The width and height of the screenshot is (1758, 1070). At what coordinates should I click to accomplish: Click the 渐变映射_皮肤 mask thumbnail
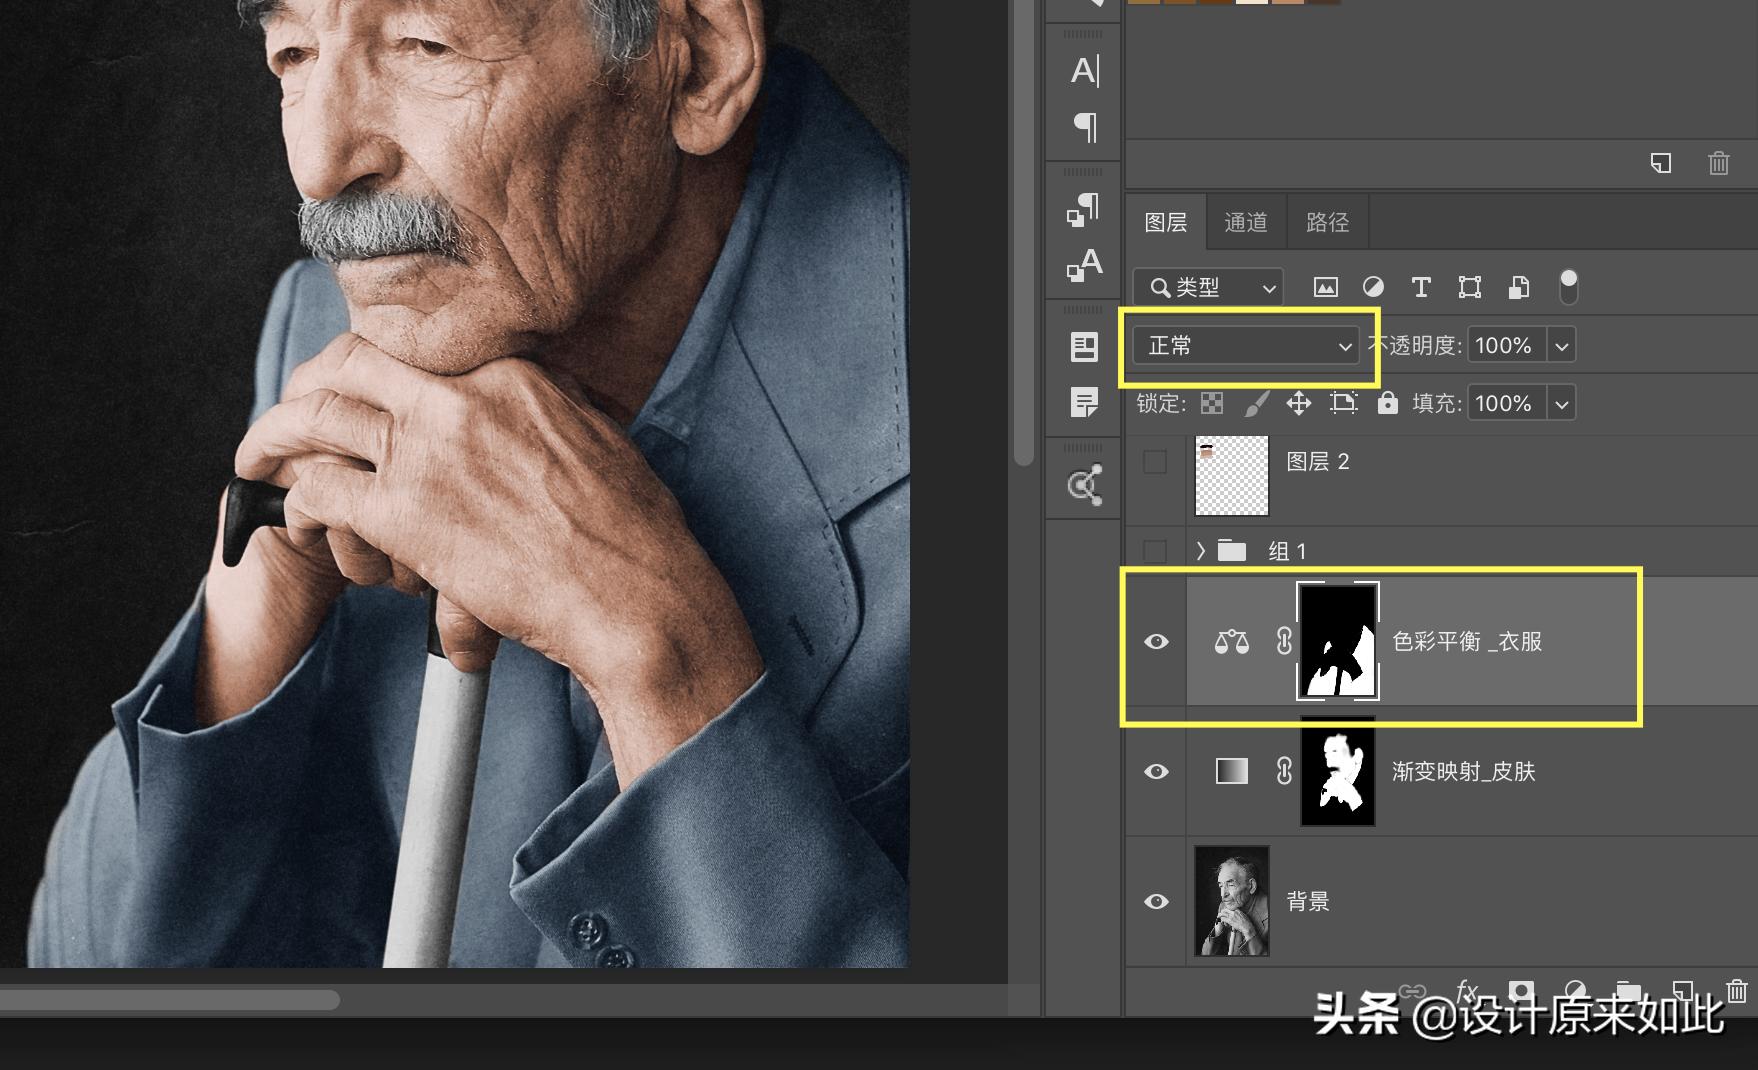(x=1337, y=771)
